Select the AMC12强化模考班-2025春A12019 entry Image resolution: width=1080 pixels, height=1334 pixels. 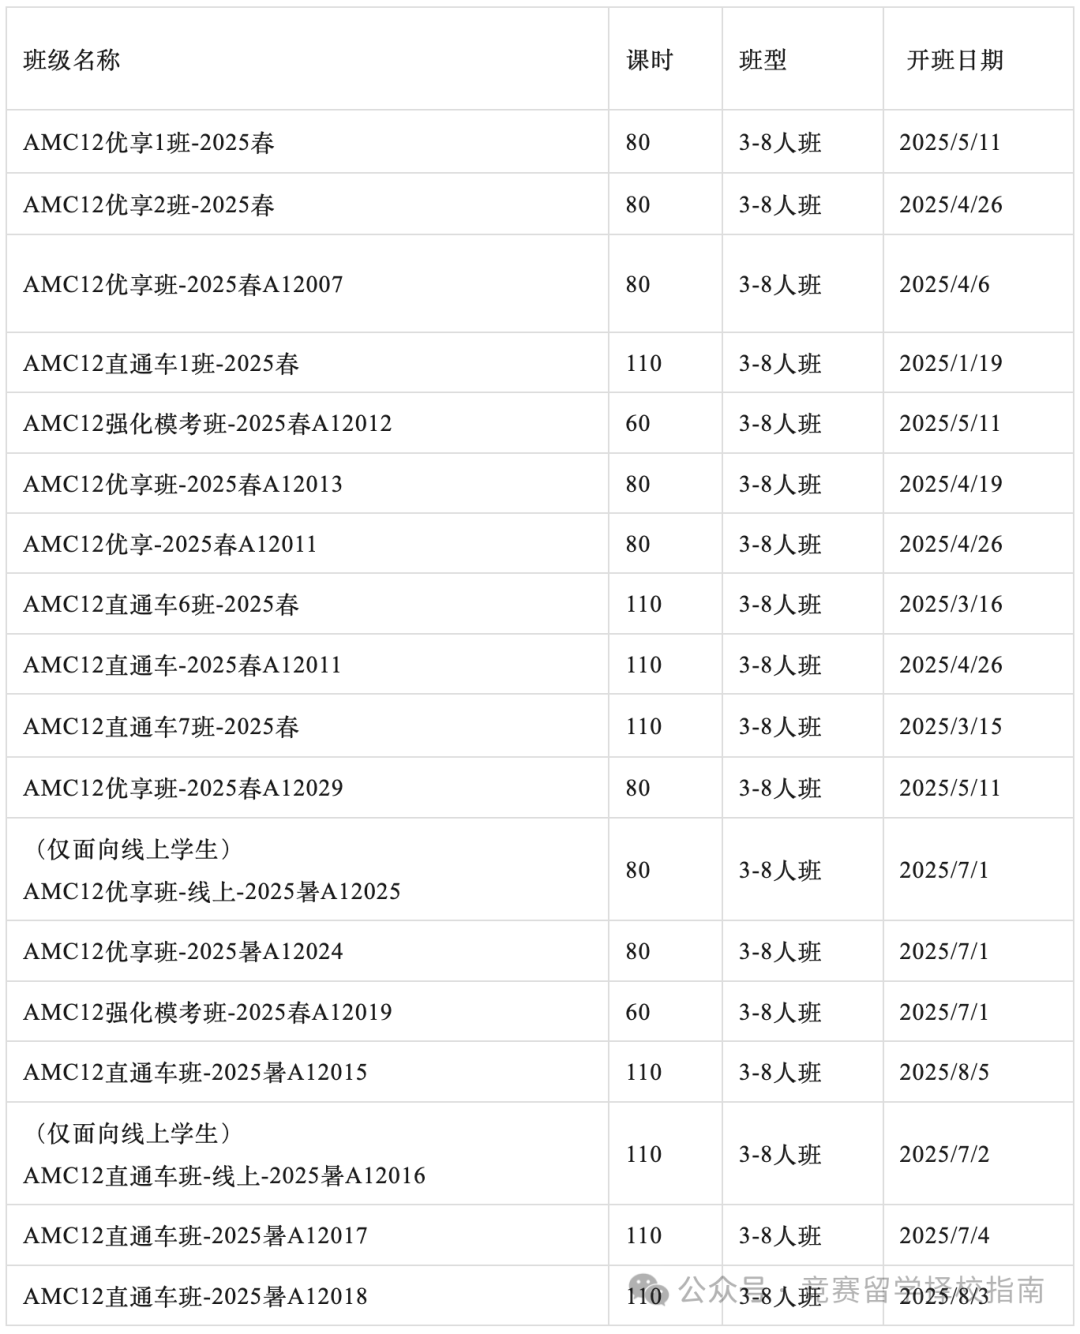[207, 1013]
